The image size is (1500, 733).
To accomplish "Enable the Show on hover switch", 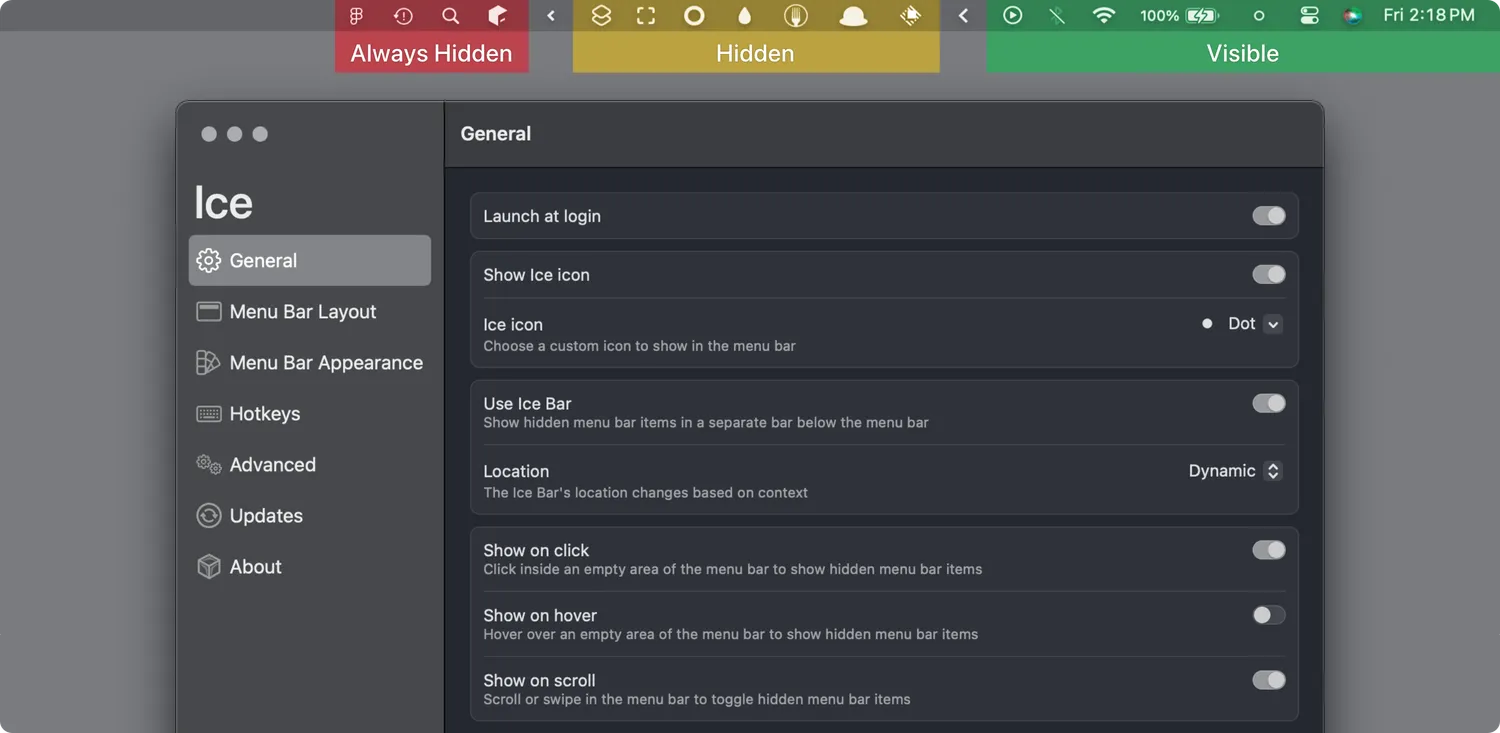I will coord(1269,615).
